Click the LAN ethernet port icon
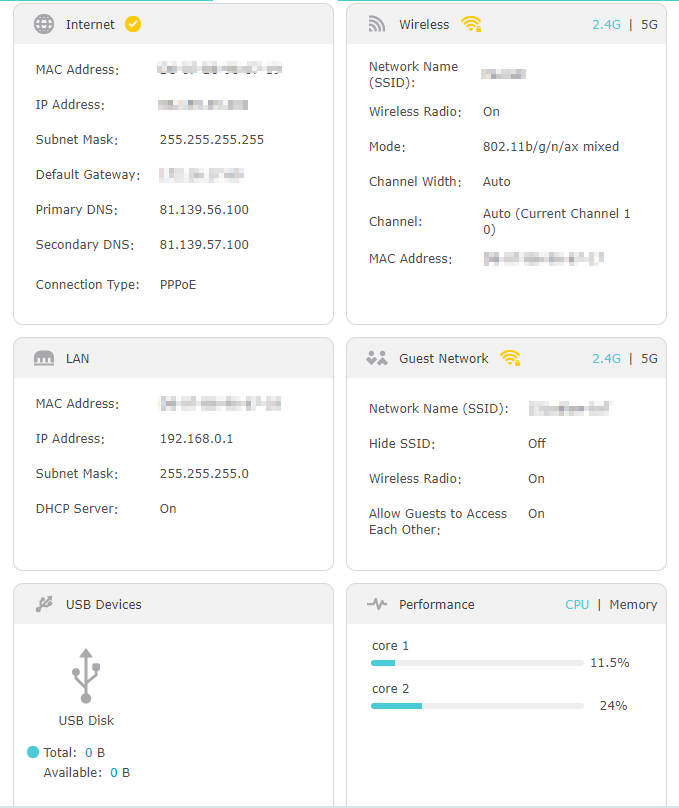Image resolution: width=679 pixels, height=808 pixels. (x=44, y=358)
